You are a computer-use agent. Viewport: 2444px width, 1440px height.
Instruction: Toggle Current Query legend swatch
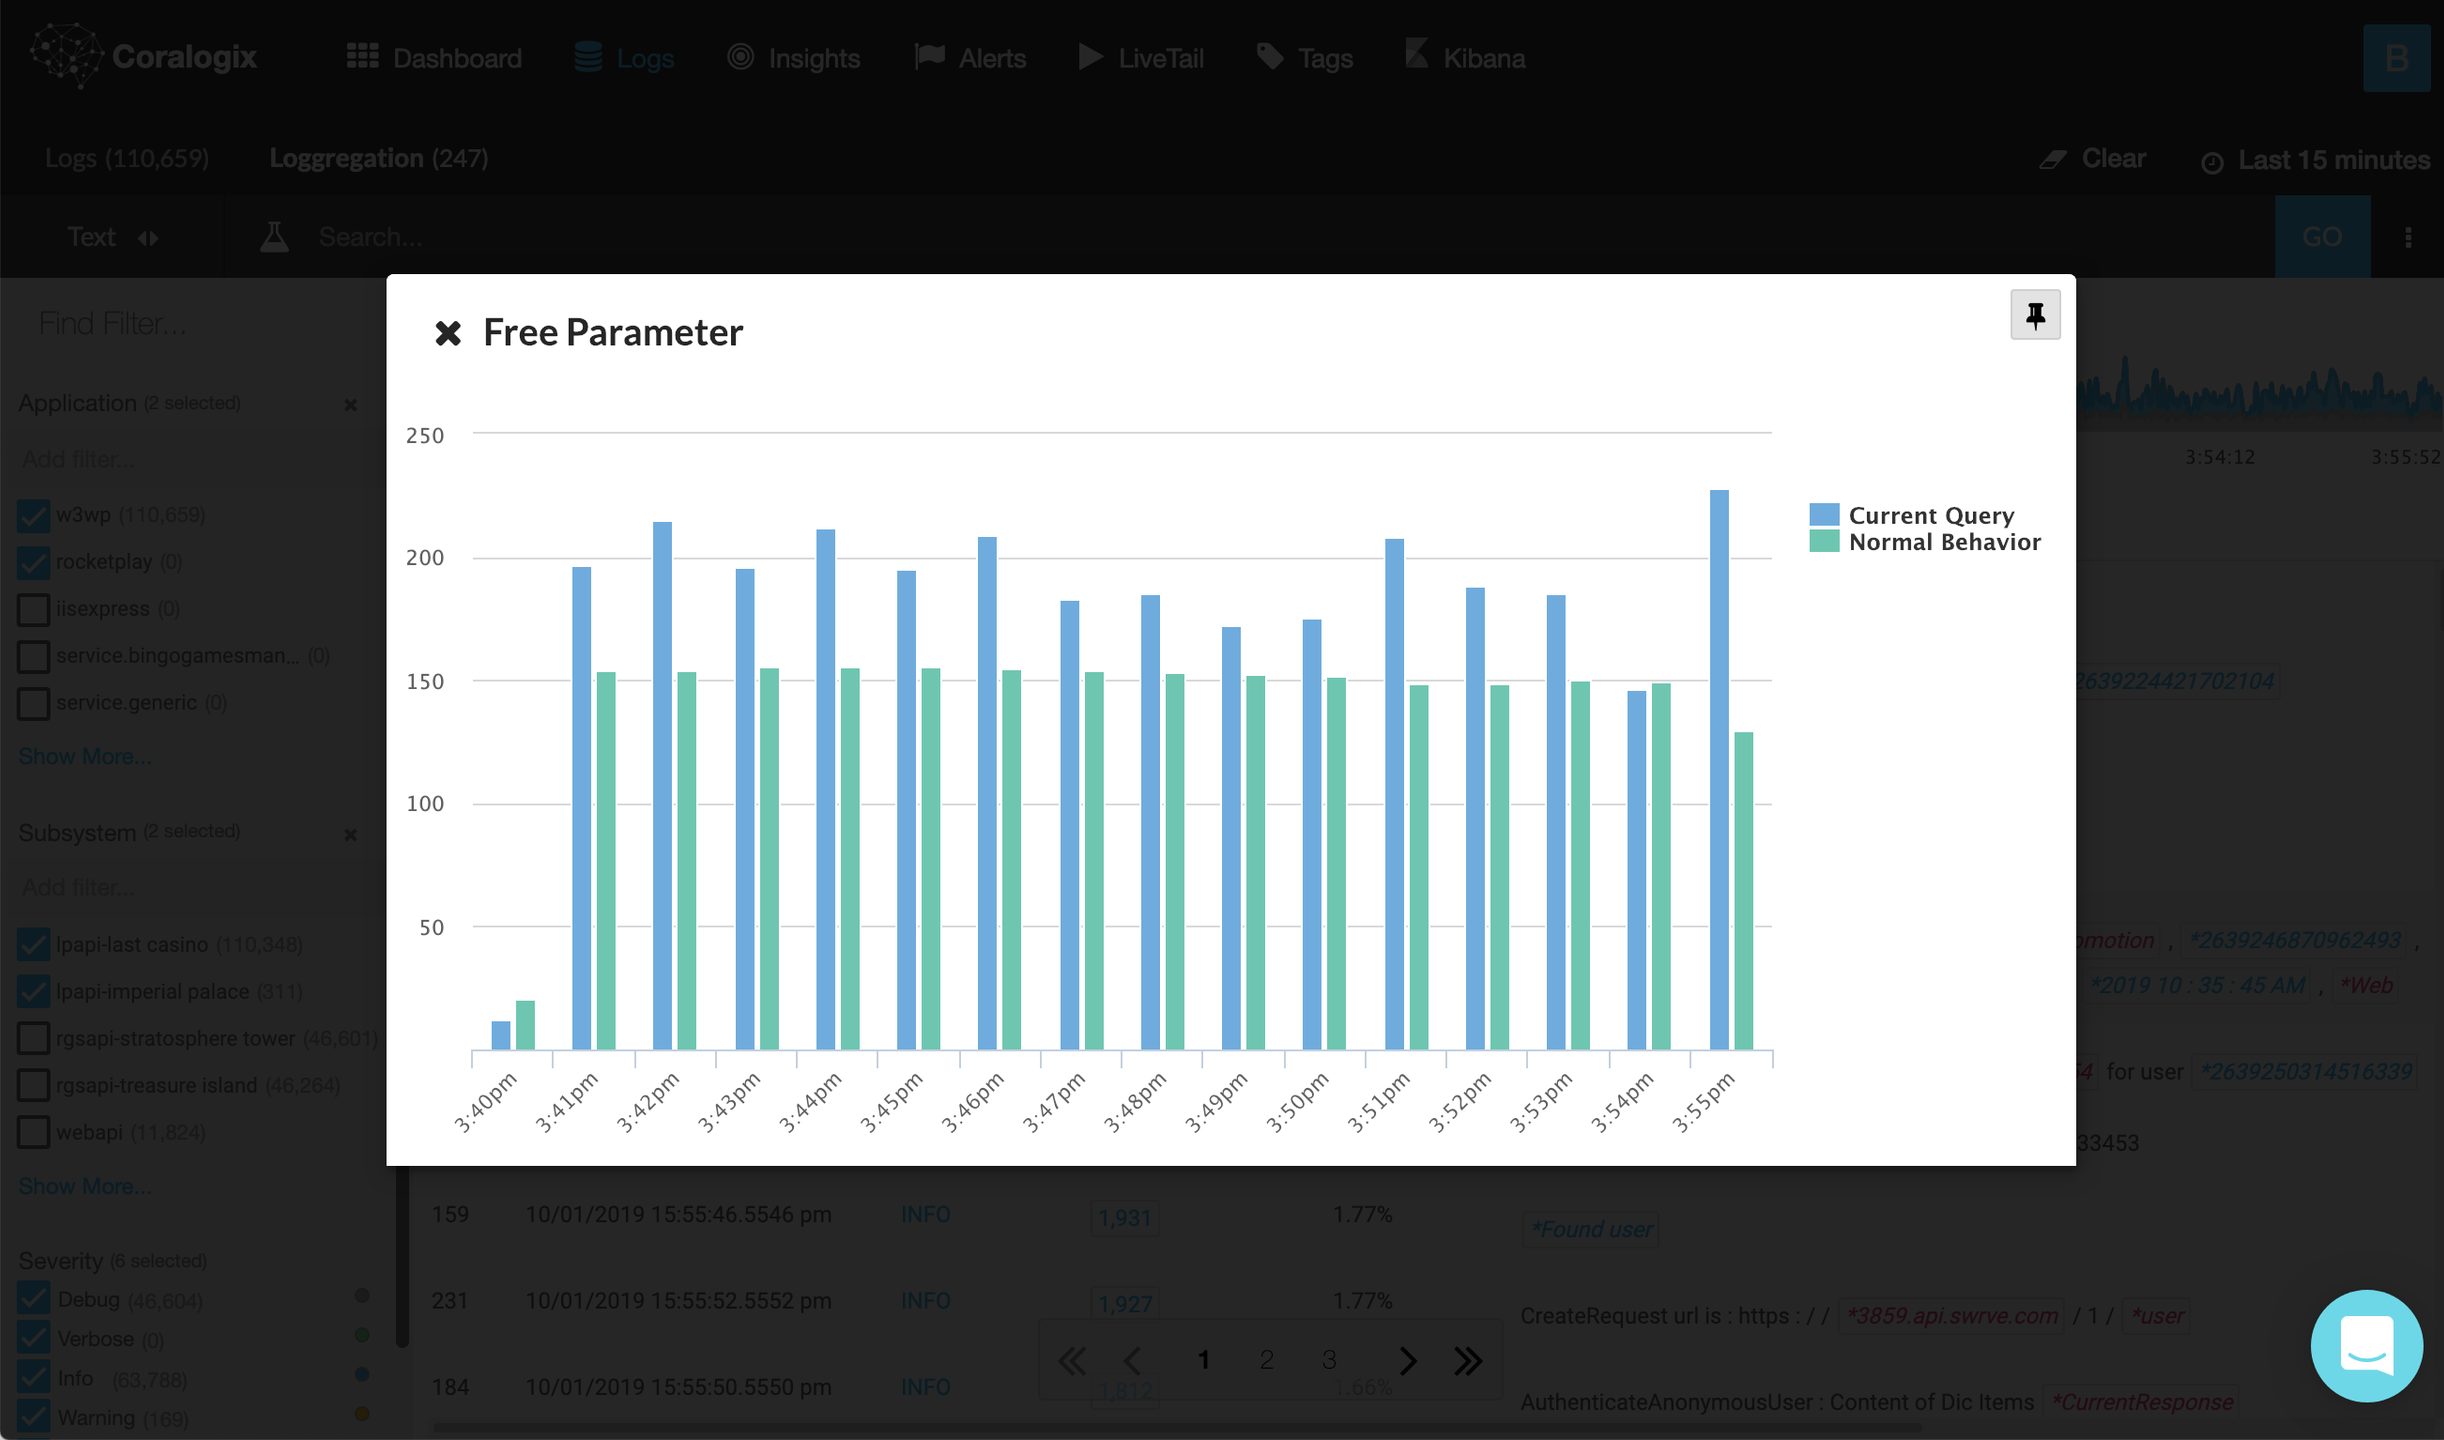point(1824,515)
